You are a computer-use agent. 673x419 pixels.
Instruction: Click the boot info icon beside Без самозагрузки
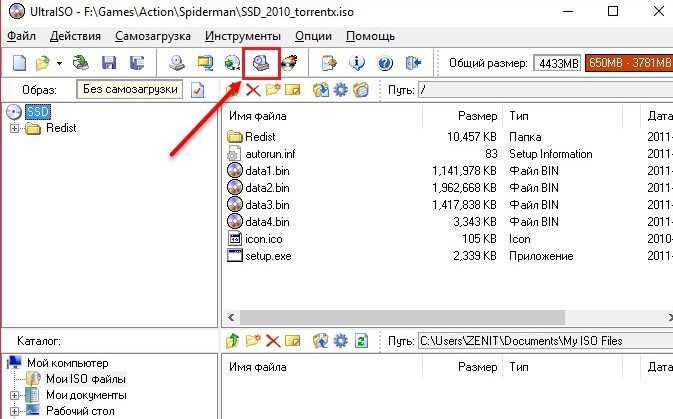[x=197, y=90]
